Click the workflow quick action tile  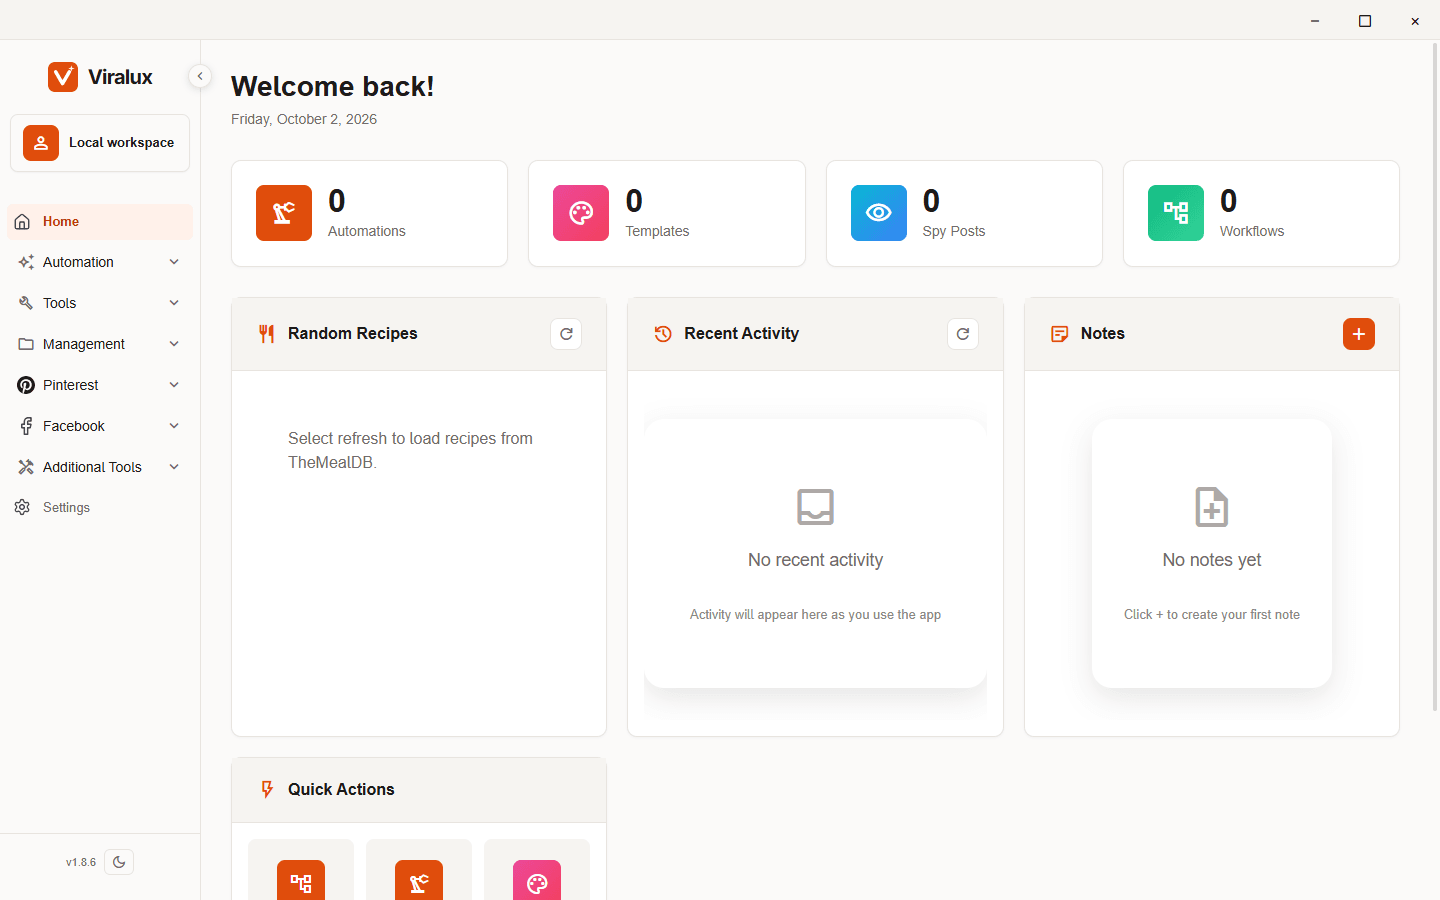(301, 870)
